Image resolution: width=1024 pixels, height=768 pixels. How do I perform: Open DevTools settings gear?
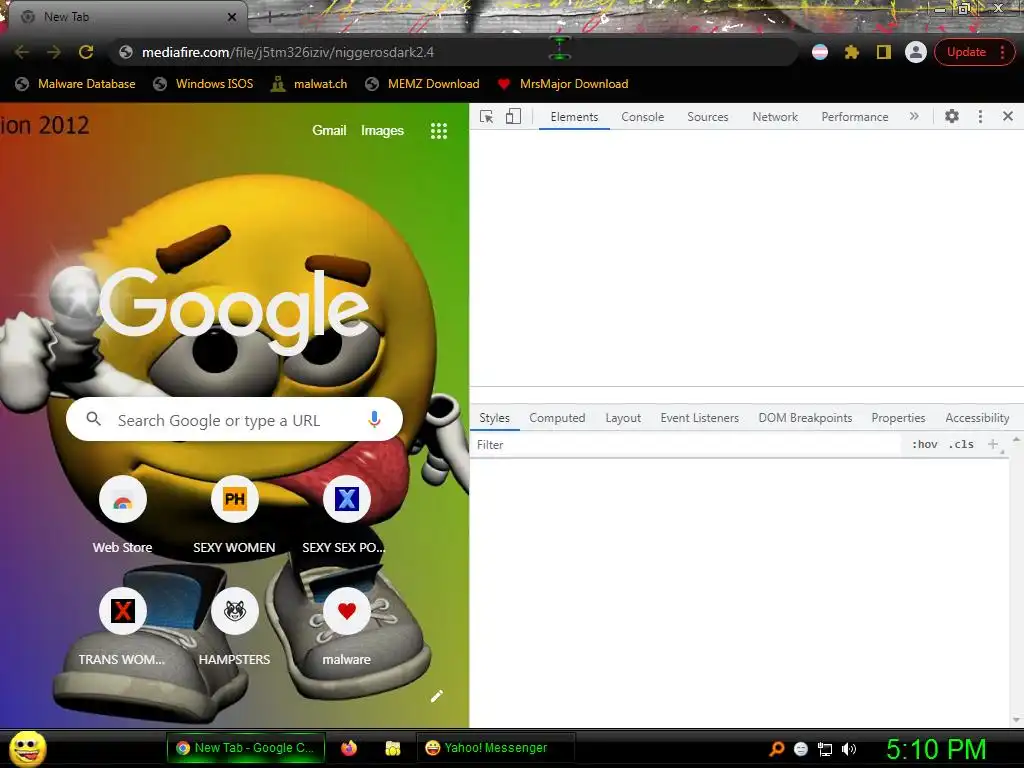click(952, 116)
